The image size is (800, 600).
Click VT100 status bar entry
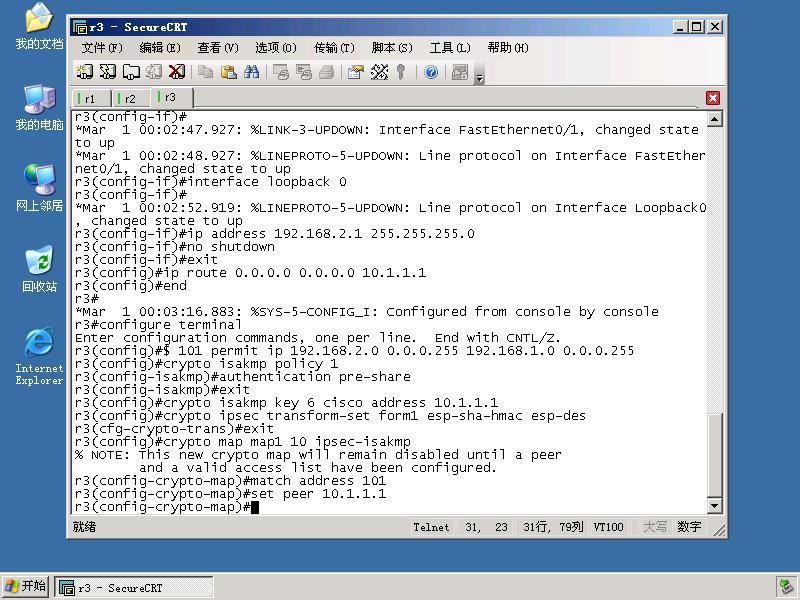click(608, 527)
